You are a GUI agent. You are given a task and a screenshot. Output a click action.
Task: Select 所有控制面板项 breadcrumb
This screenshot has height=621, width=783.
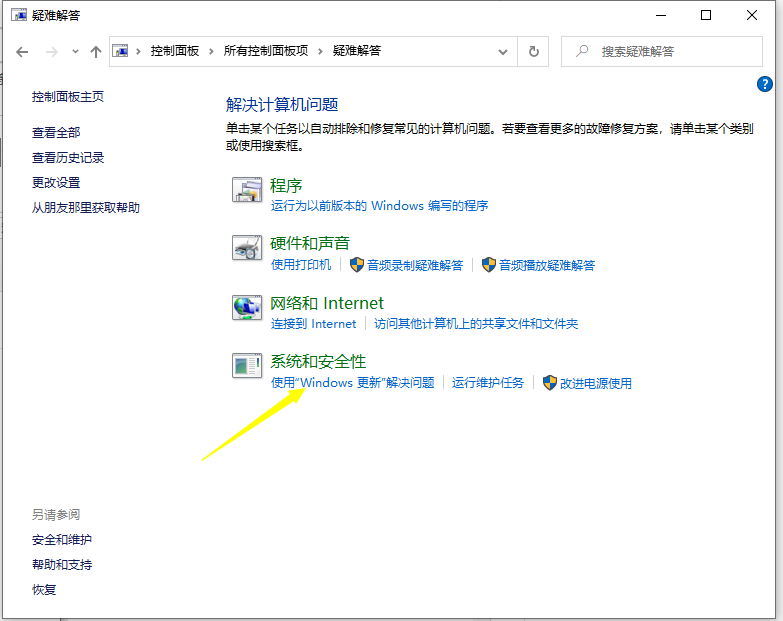pyautogui.click(x=266, y=51)
